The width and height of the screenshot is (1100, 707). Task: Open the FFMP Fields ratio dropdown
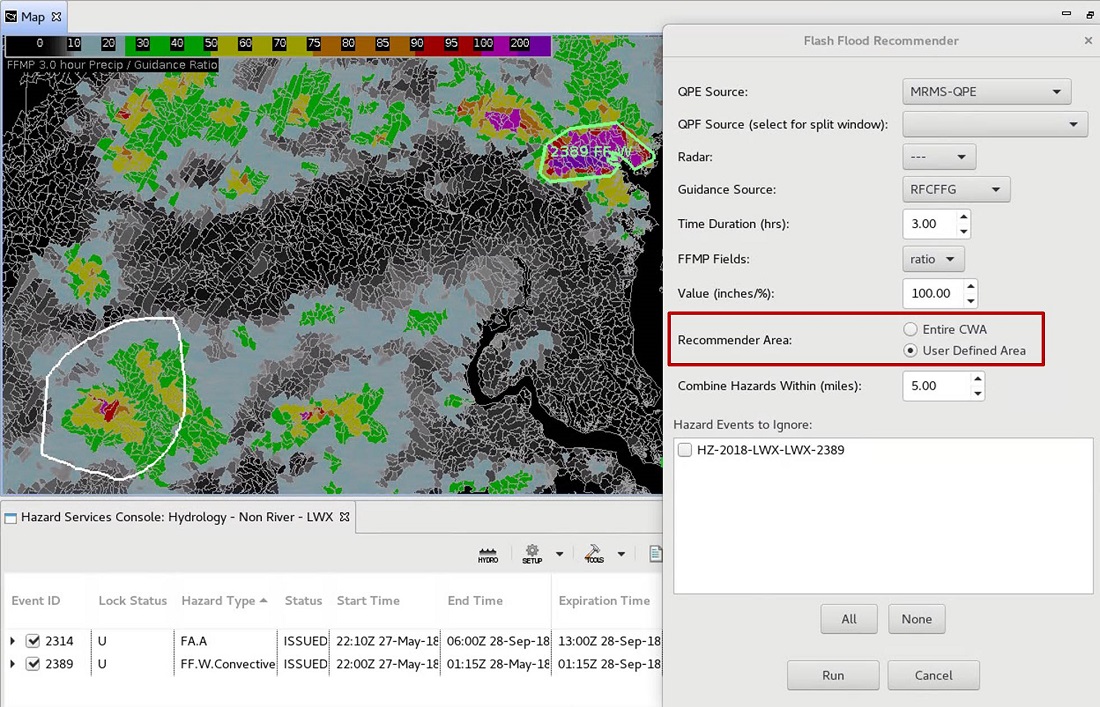coord(933,259)
